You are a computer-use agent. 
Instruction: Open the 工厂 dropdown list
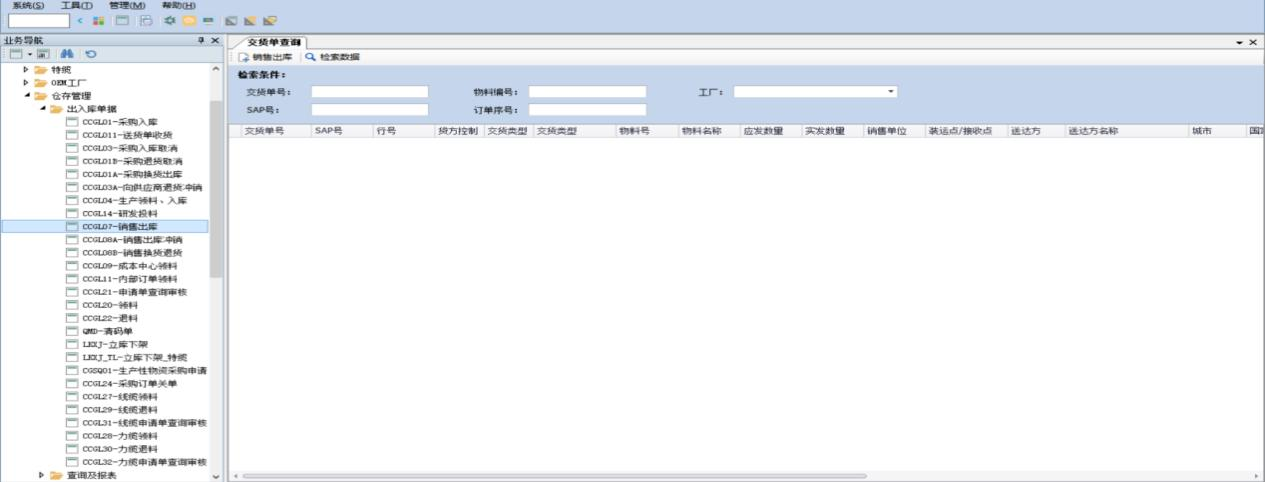click(890, 92)
